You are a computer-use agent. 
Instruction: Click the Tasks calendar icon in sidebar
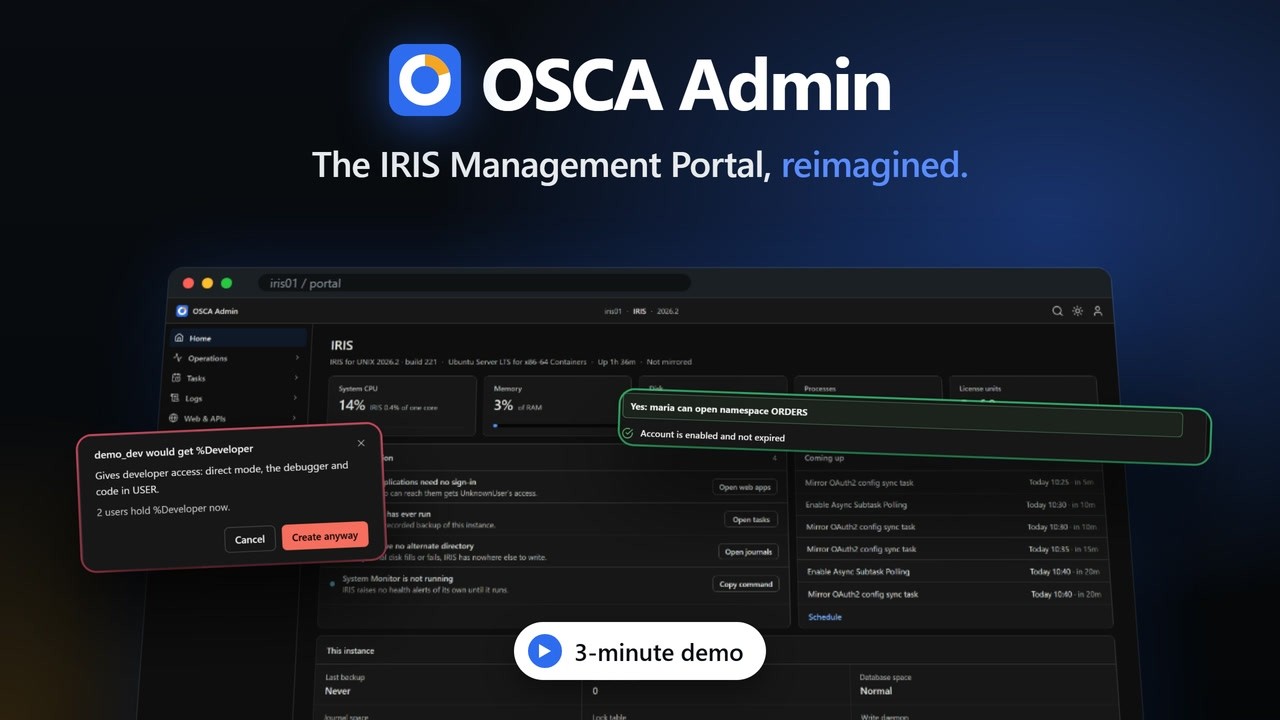click(x=176, y=378)
